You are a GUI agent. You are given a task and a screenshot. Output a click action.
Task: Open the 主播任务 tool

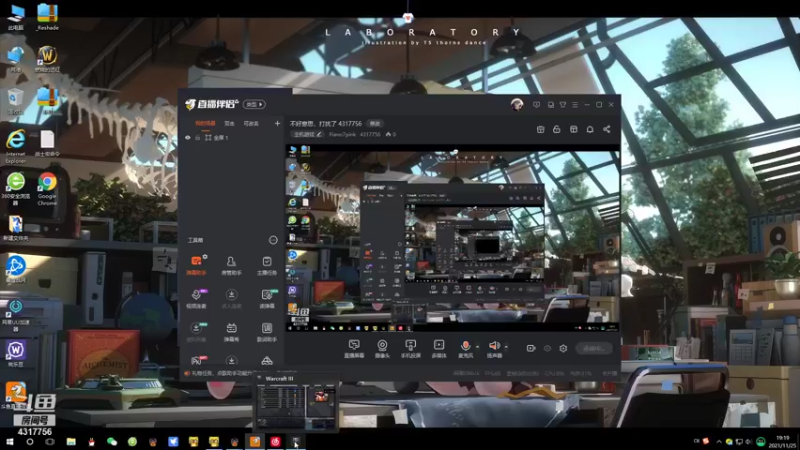click(x=267, y=265)
